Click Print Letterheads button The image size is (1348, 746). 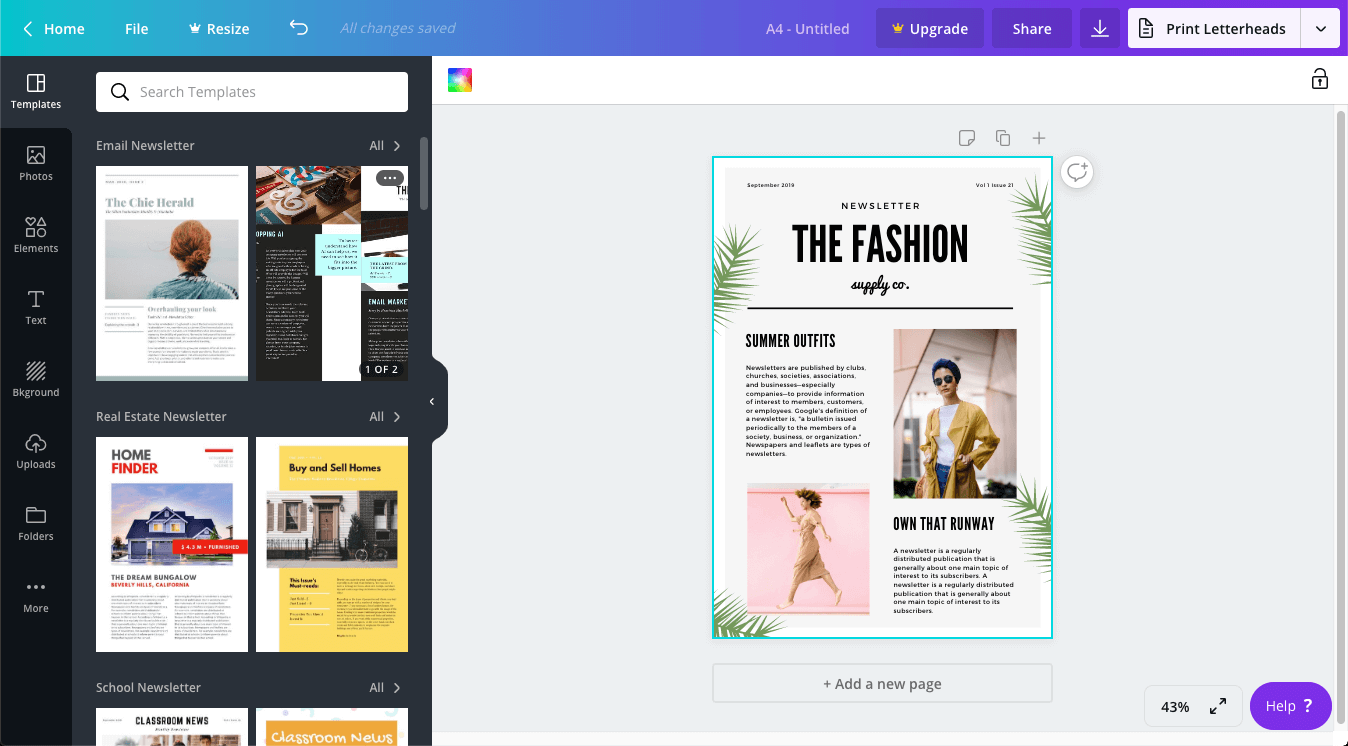1215,28
